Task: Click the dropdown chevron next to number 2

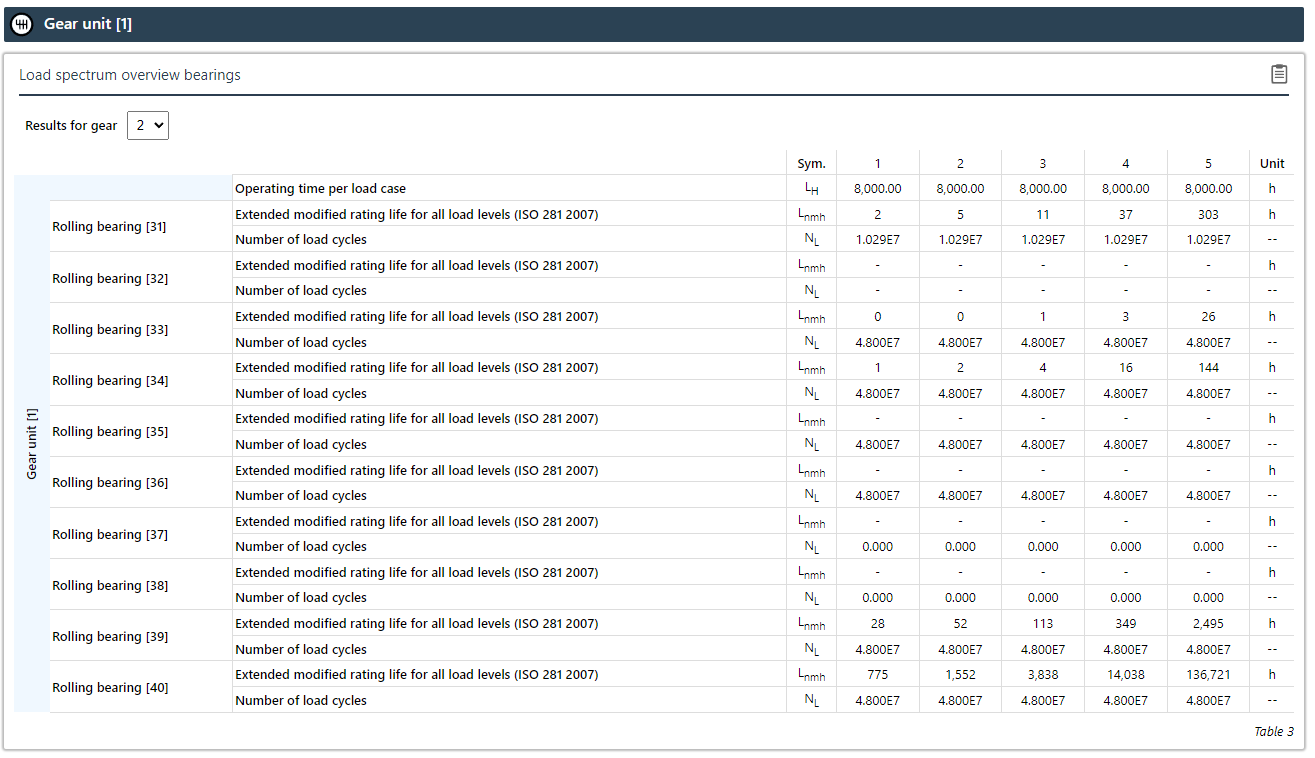Action: point(157,125)
